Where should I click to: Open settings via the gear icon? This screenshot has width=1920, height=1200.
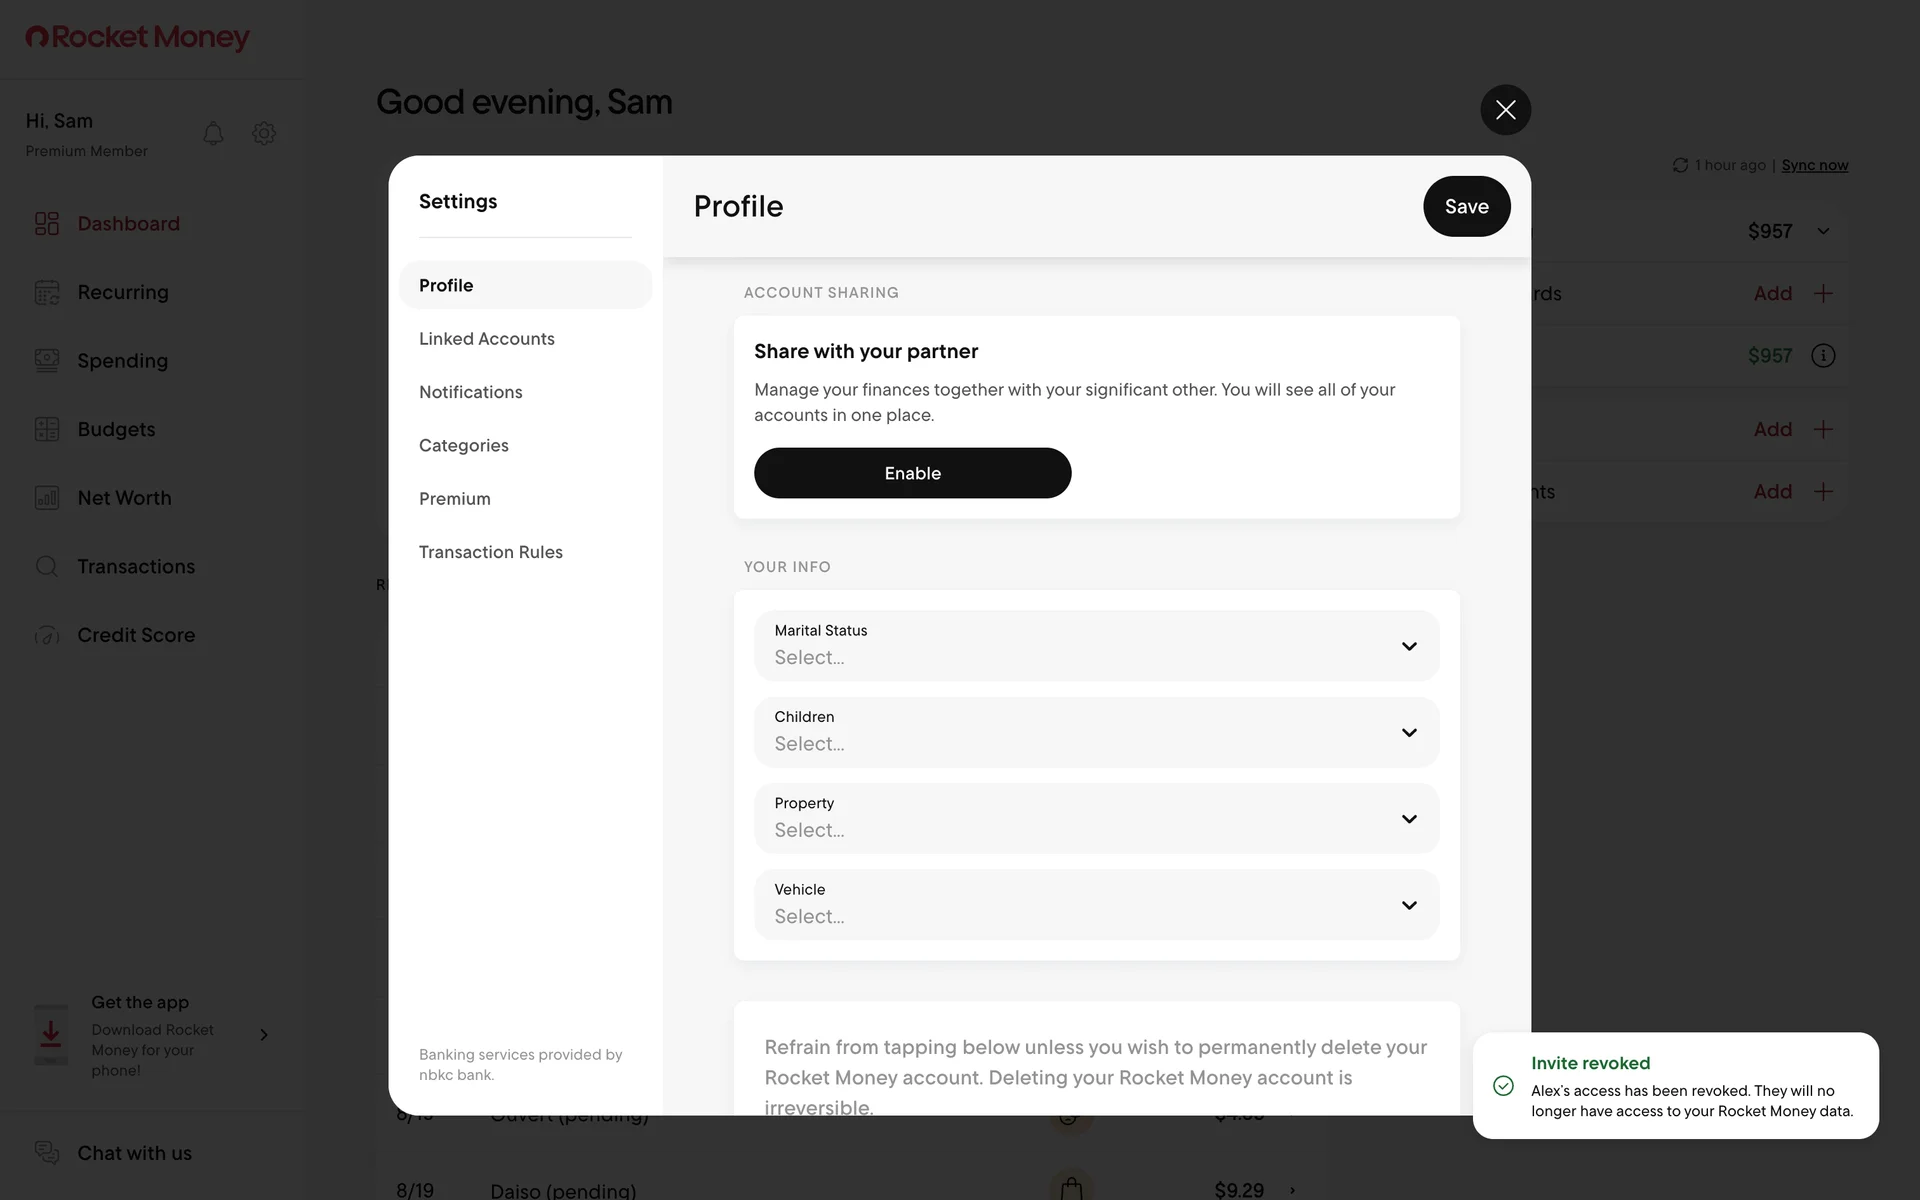[x=264, y=133]
